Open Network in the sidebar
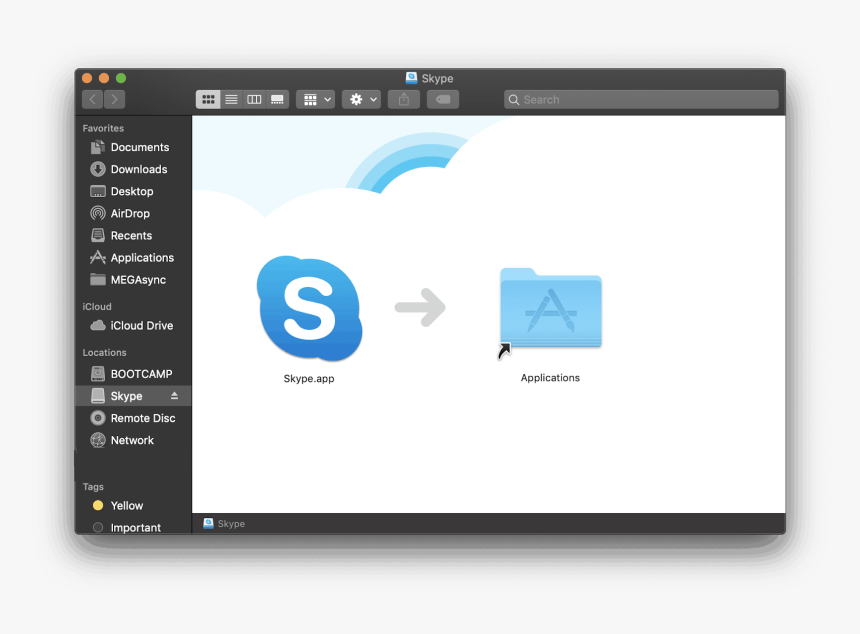This screenshot has height=634, width=860. click(133, 440)
